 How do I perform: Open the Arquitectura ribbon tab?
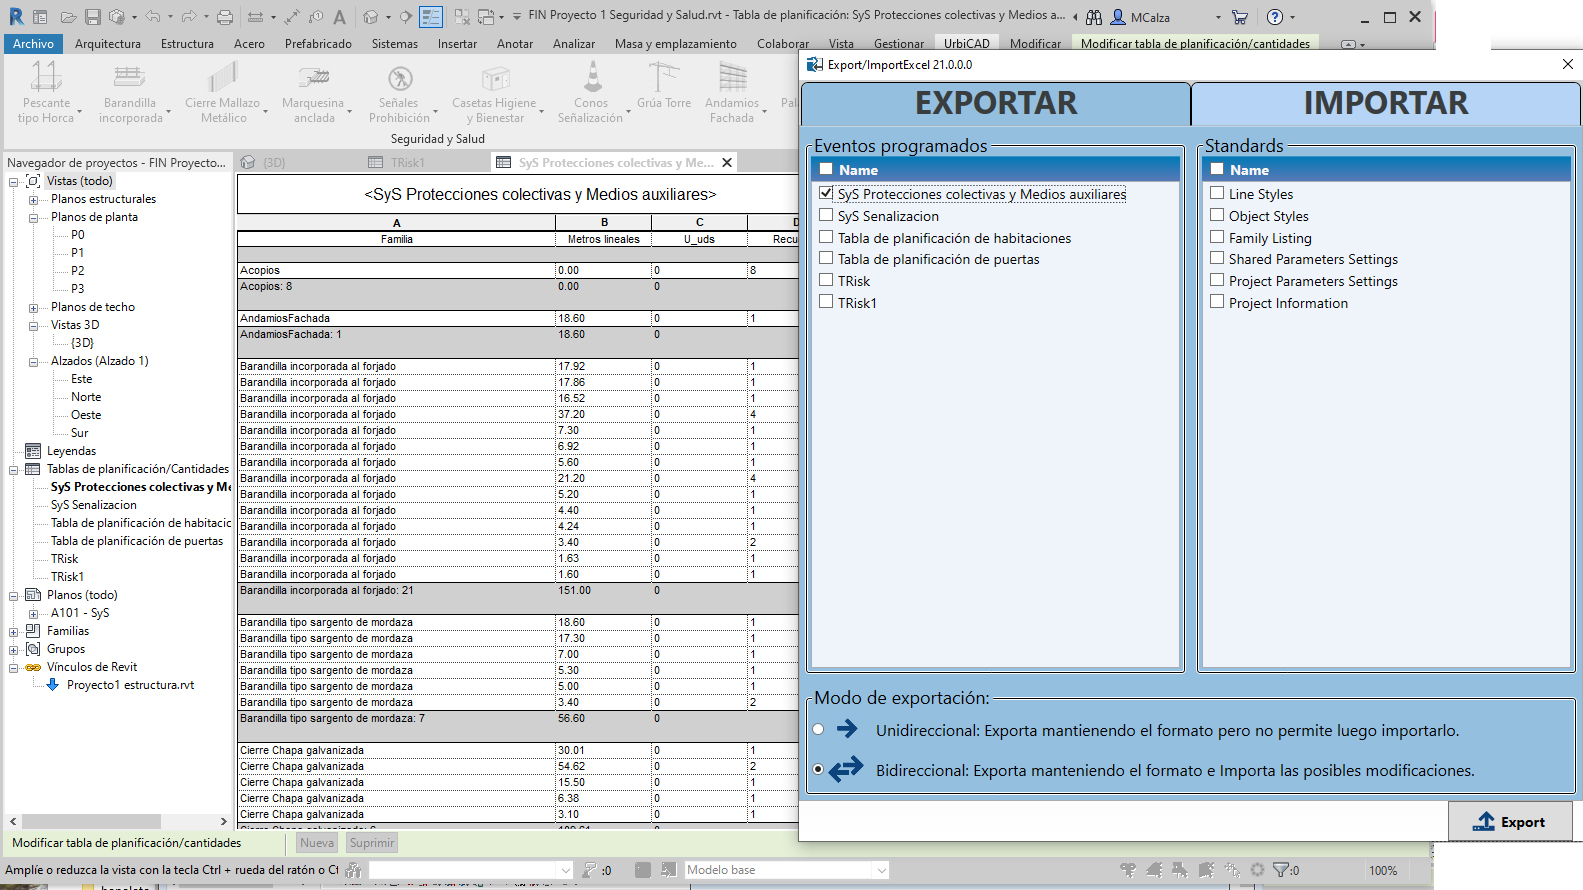click(107, 44)
